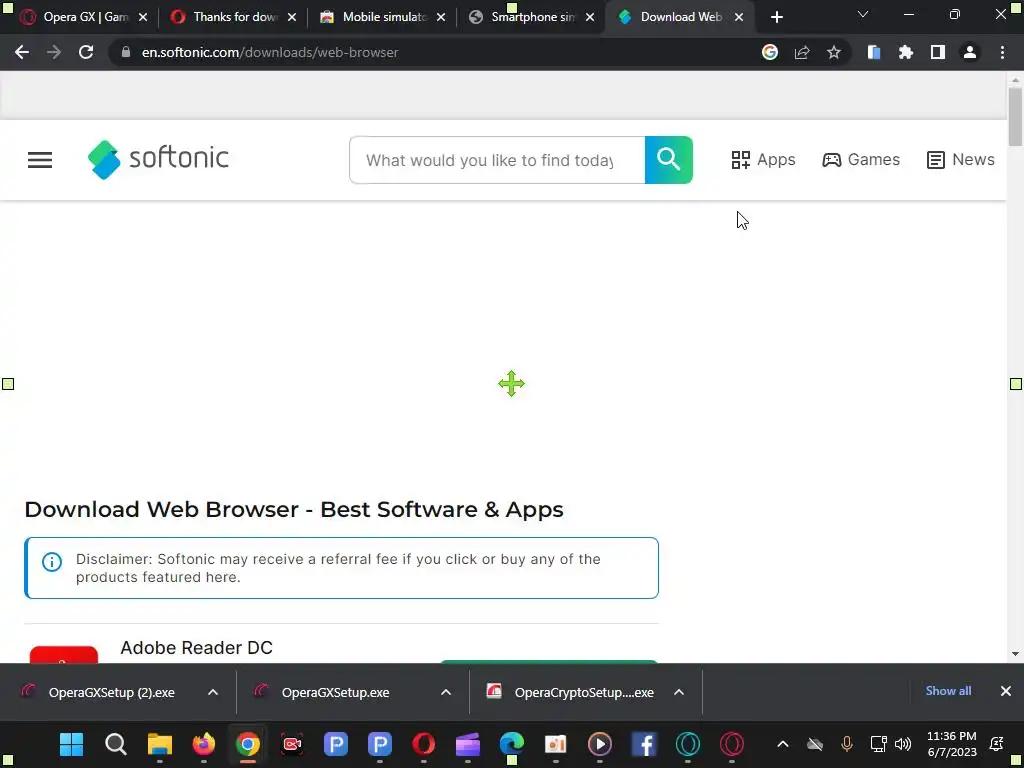This screenshot has height=768, width=1024.
Task: Open a new browser tab
Action: (x=776, y=17)
